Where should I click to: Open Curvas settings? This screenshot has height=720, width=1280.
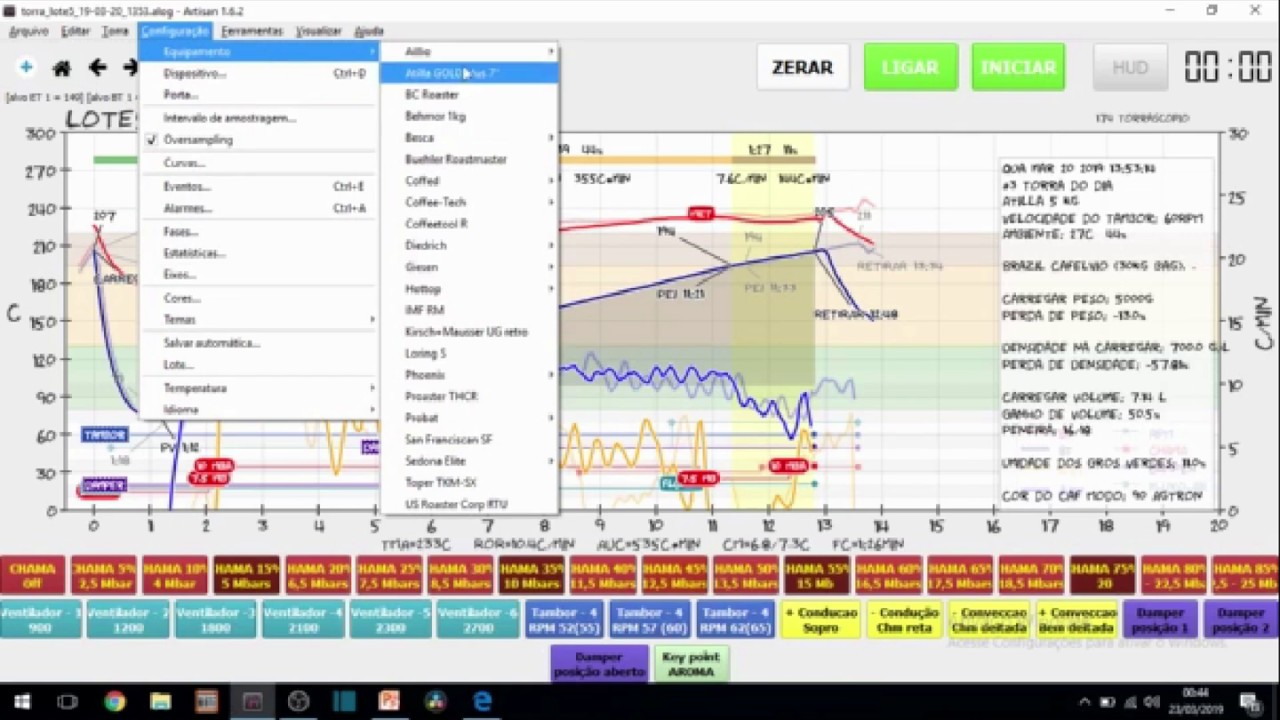[260, 163]
